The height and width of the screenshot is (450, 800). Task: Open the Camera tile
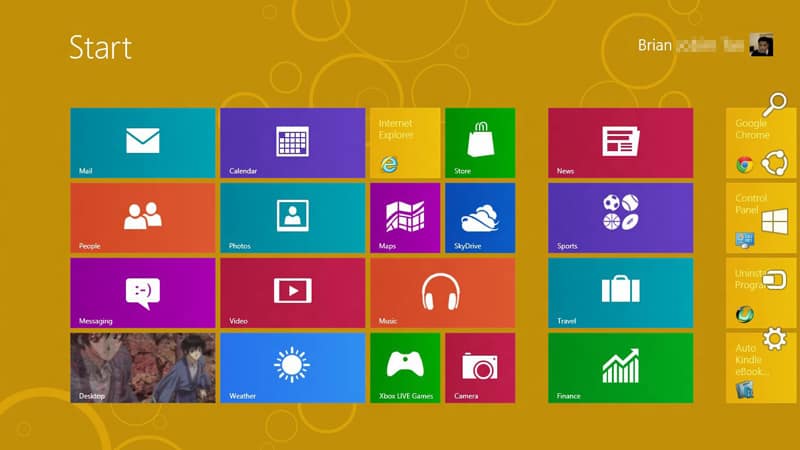pyautogui.click(x=480, y=368)
